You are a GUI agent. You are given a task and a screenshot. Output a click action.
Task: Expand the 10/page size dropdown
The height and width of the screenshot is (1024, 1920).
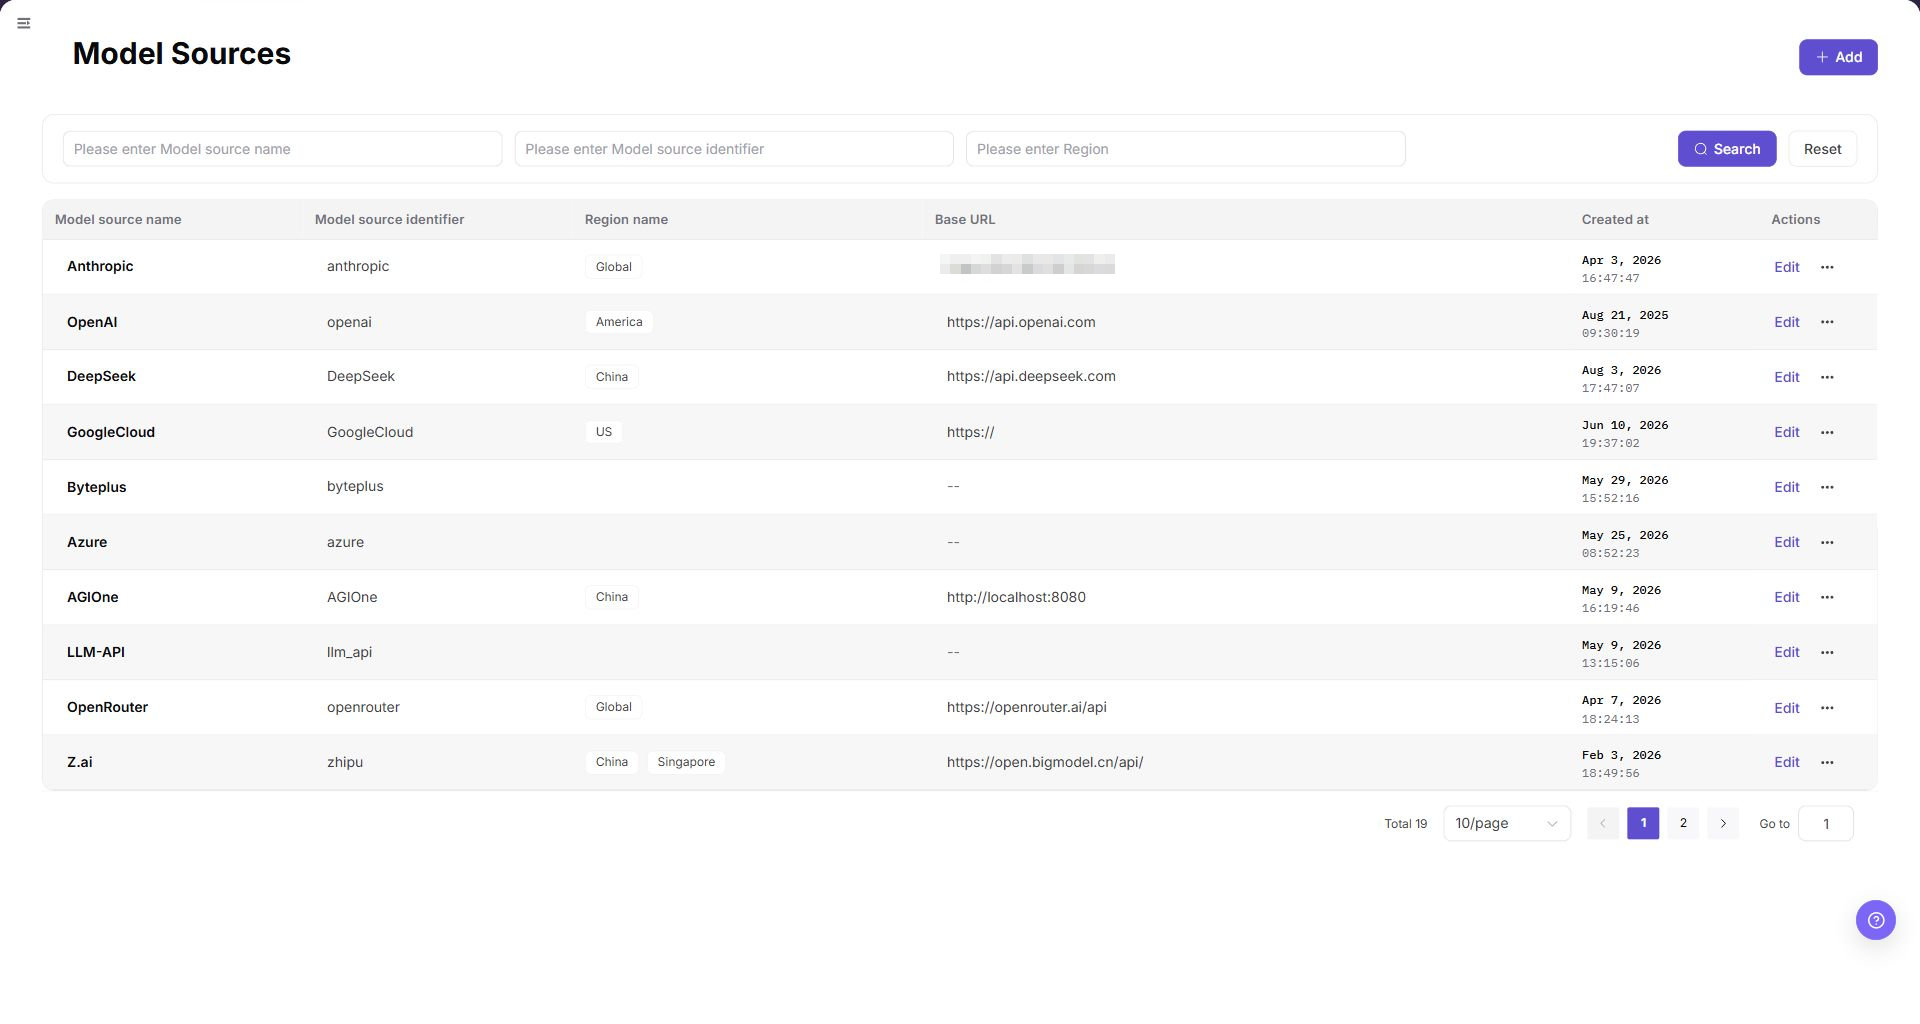[1507, 823]
